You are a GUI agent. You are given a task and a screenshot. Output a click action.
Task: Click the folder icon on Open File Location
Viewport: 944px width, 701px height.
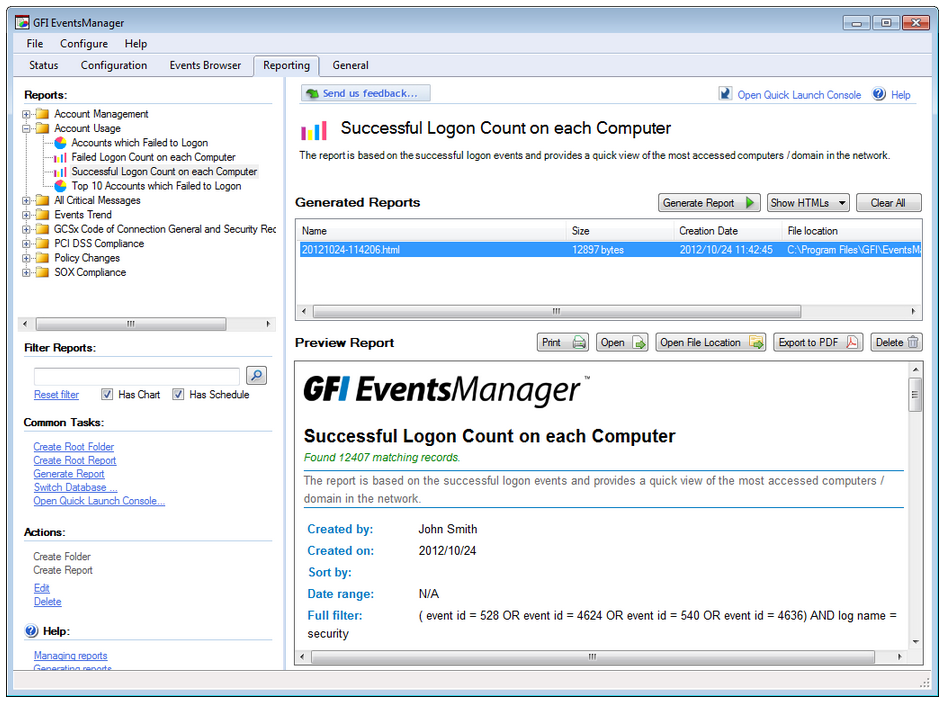pos(756,343)
